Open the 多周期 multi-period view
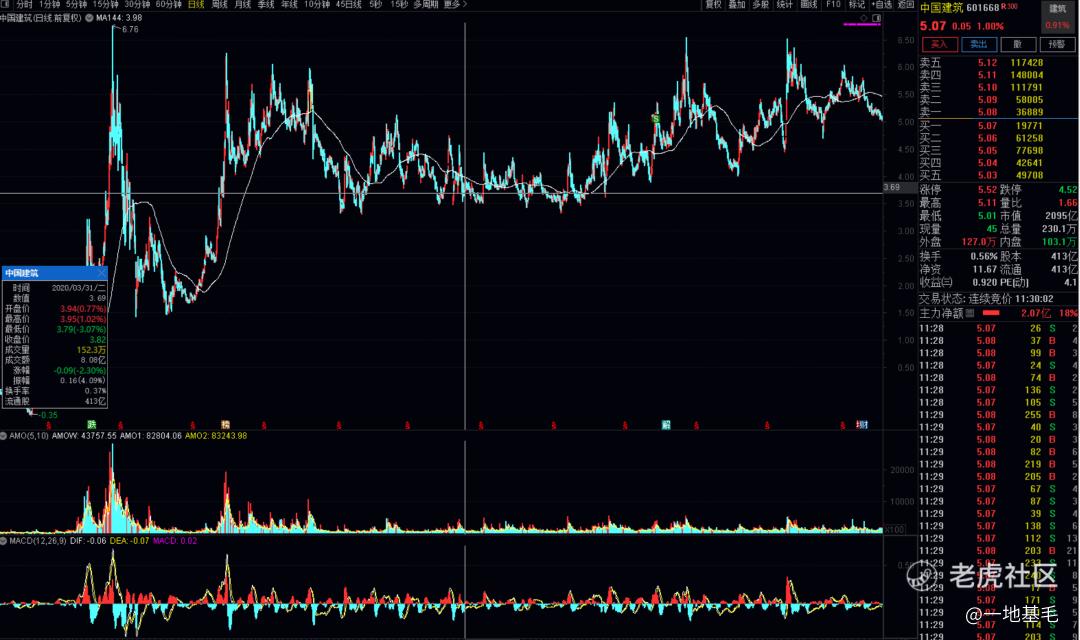Screen dimensions: 1080x640 426,4
